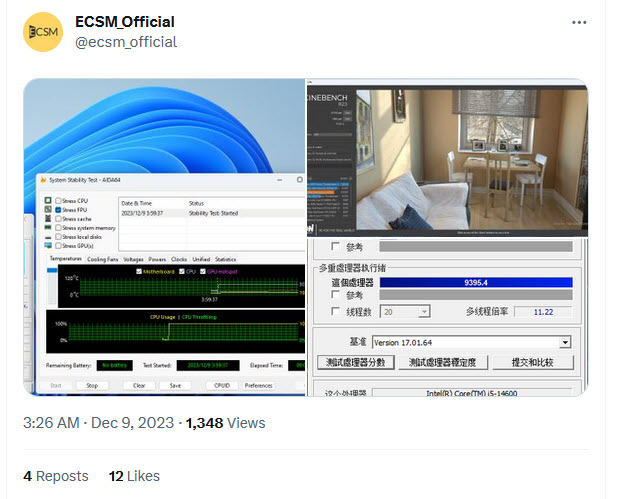Enable Stress local disks checkbox
The image size is (618, 499).
click(58, 237)
